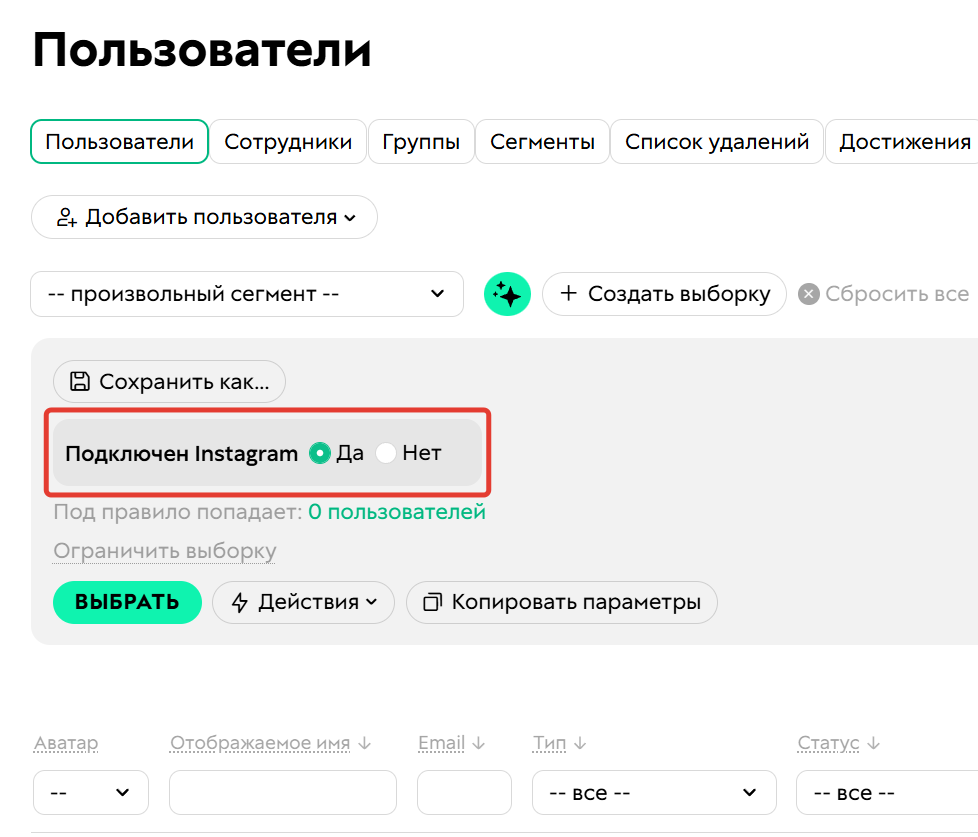Image resolution: width=978 pixels, height=837 pixels.
Task: Click the green AI sparkle icon button
Action: tap(507, 294)
